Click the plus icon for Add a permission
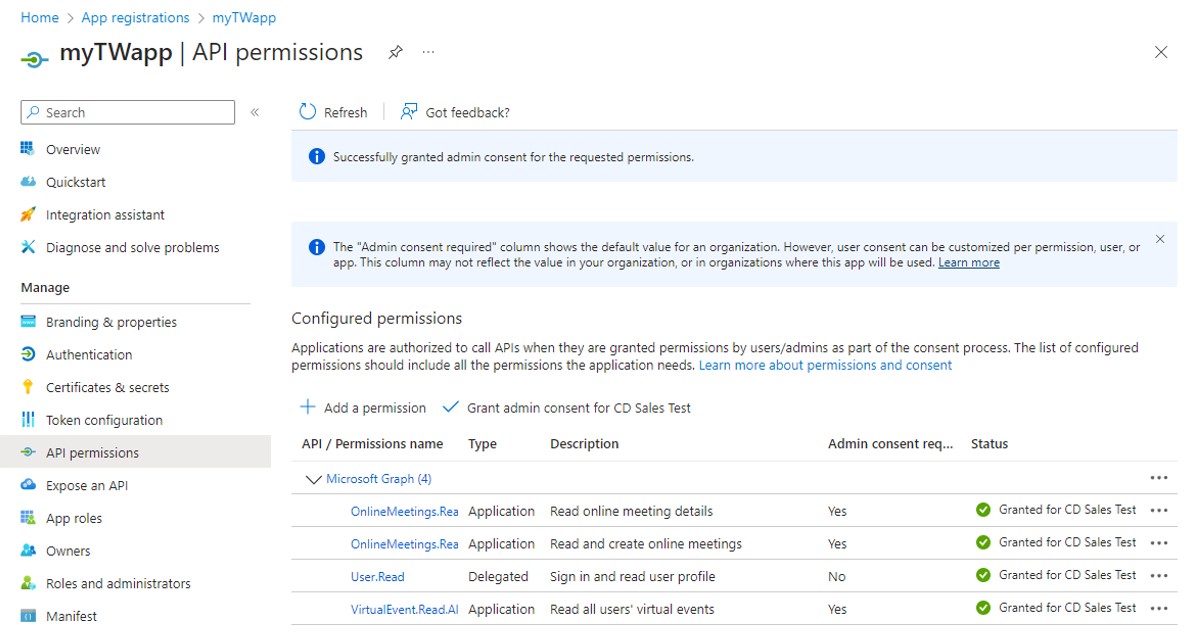1186x635 pixels. [307, 407]
